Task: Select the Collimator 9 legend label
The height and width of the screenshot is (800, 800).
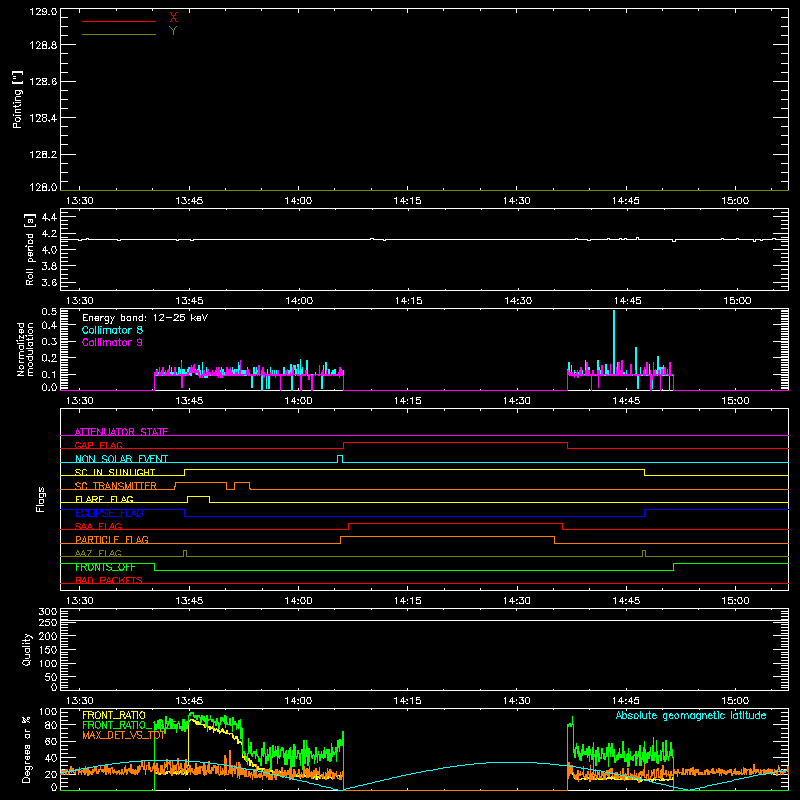Action: [112, 342]
